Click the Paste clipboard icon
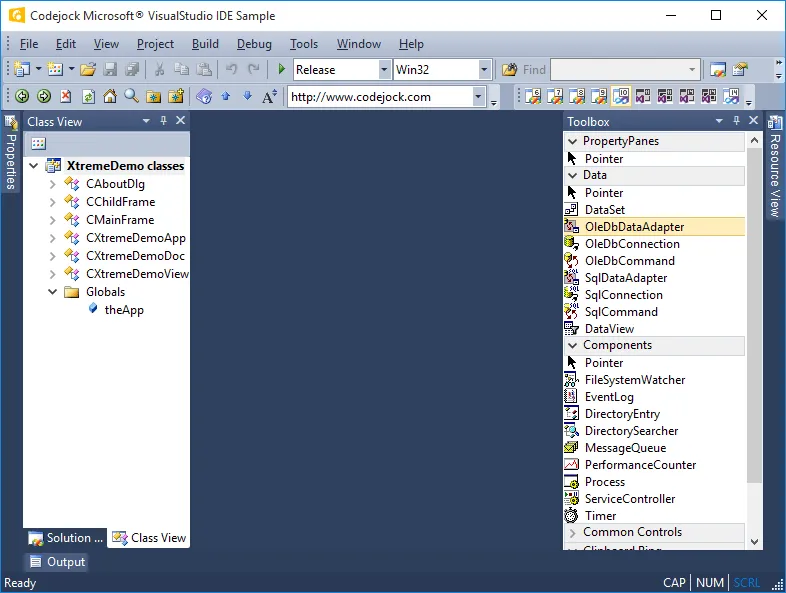 click(204, 69)
